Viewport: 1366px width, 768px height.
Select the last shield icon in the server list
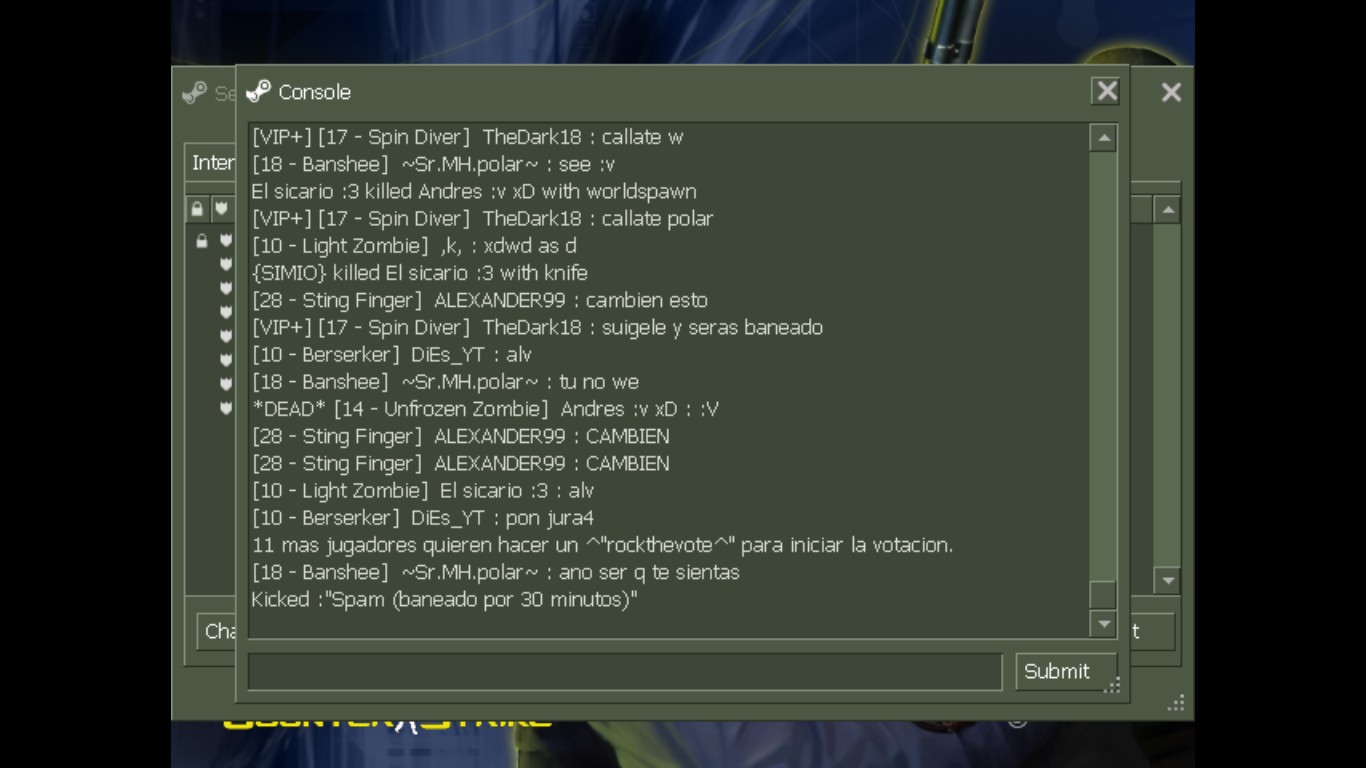coord(225,408)
